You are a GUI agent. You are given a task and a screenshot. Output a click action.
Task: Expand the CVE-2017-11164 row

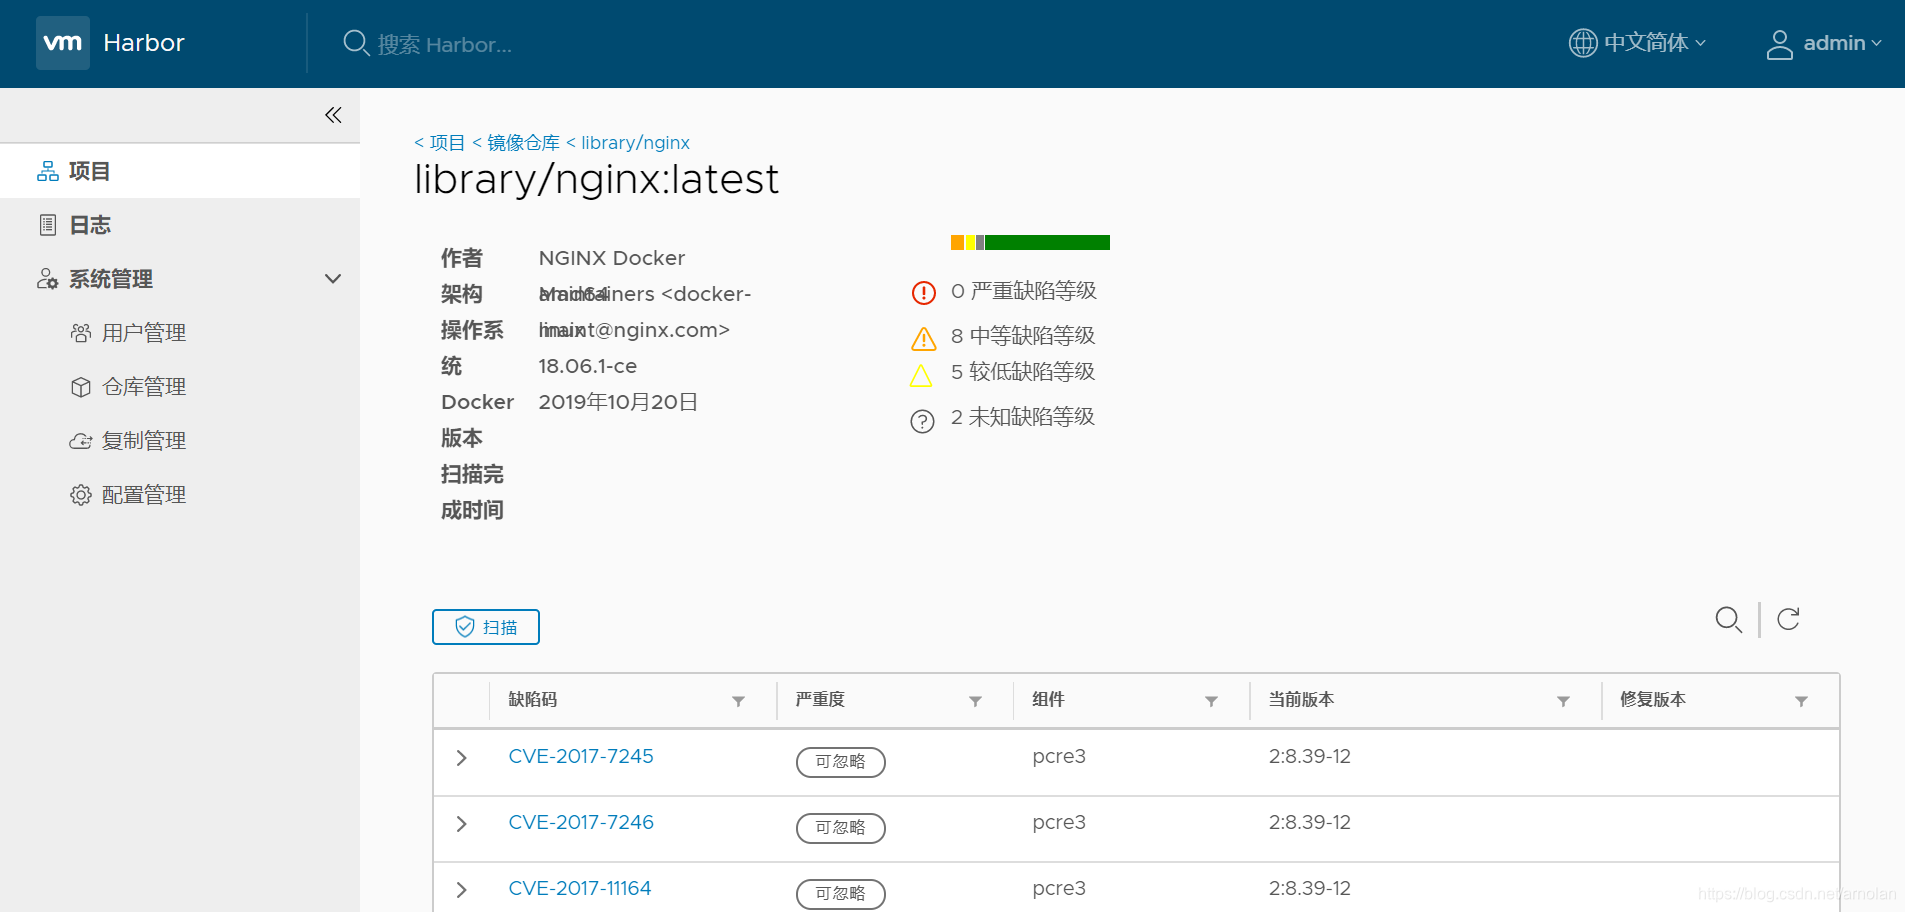(461, 890)
